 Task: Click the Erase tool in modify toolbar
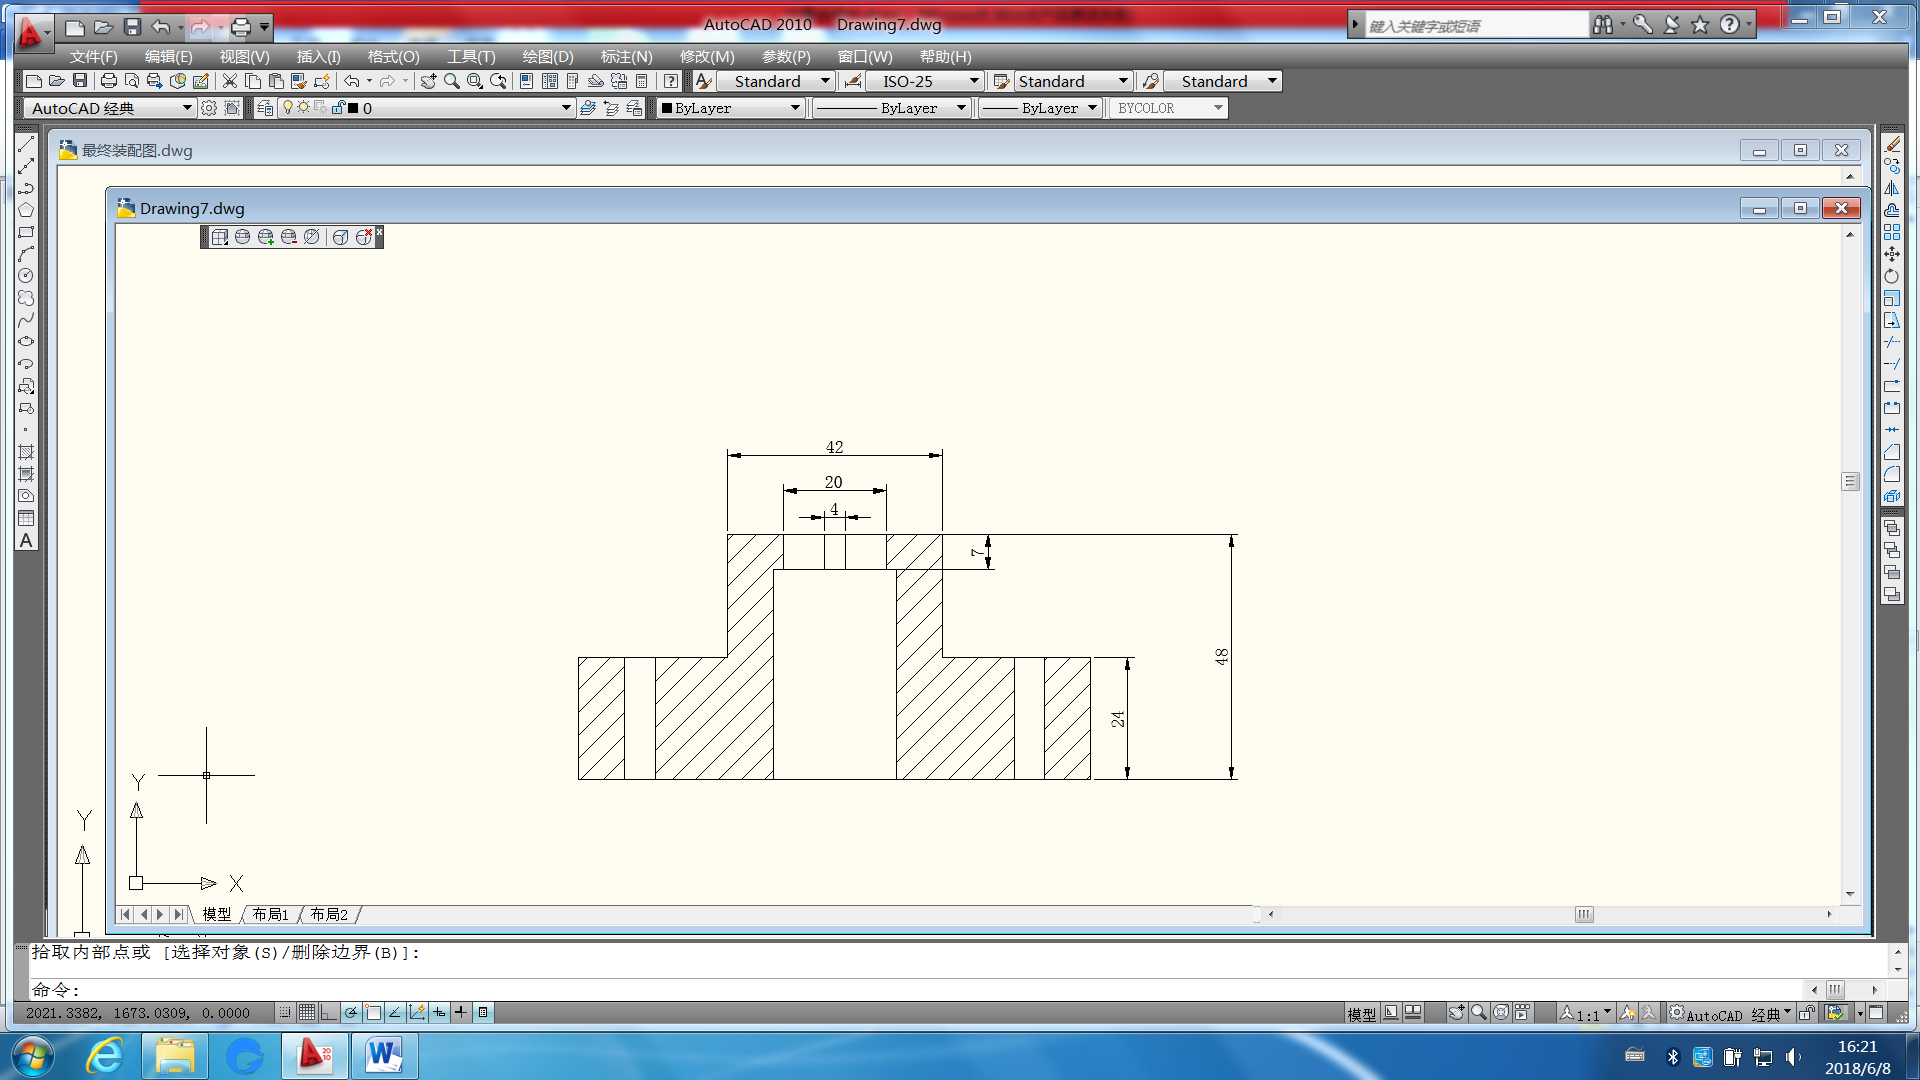pyautogui.click(x=1892, y=144)
